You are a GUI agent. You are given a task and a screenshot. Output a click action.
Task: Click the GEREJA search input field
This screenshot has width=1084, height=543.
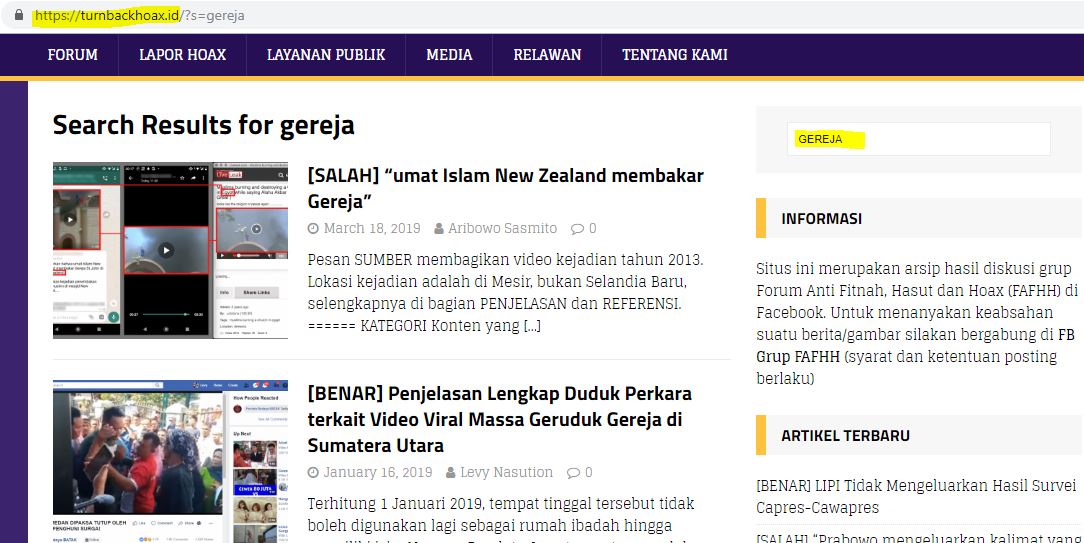(918, 139)
